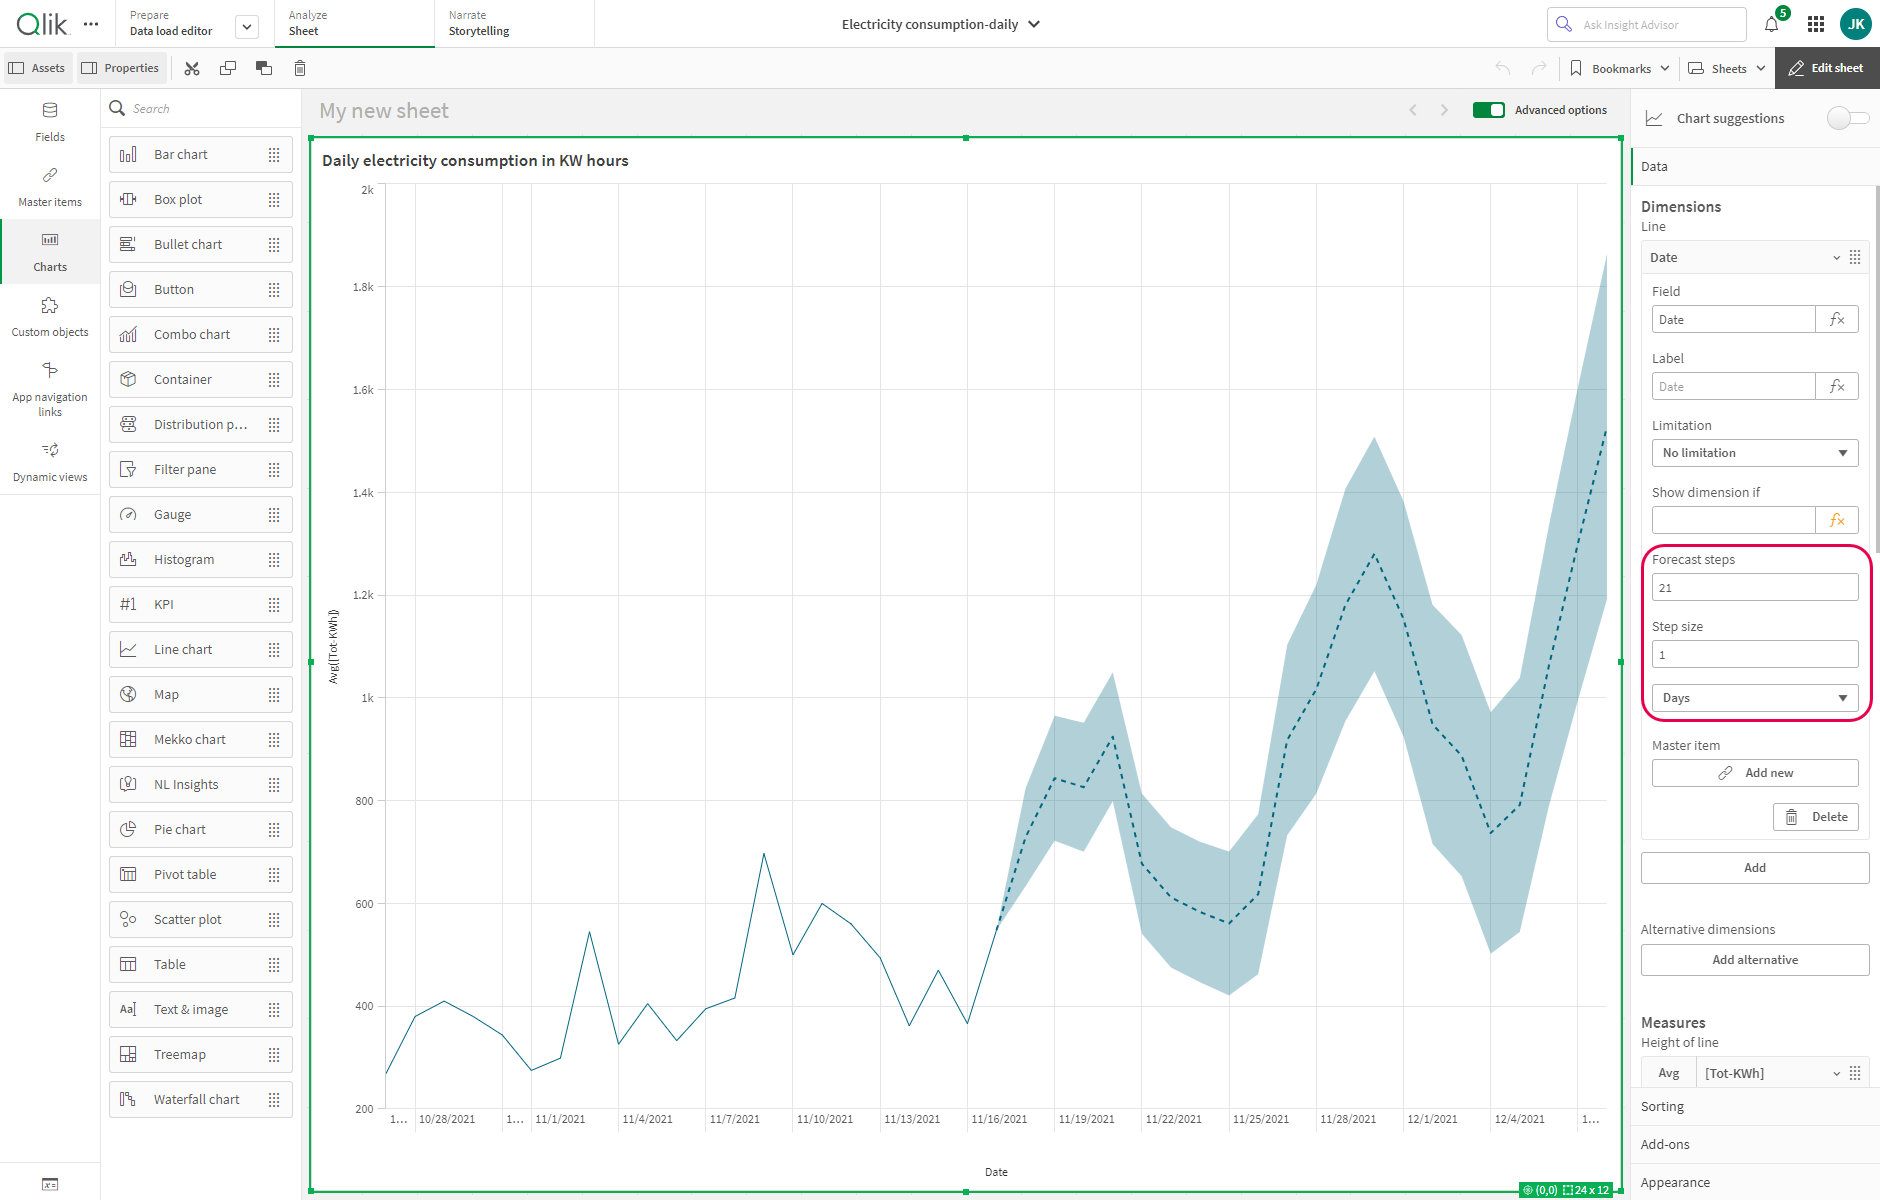
Task: Open the Custom objects panel
Action: [50, 316]
